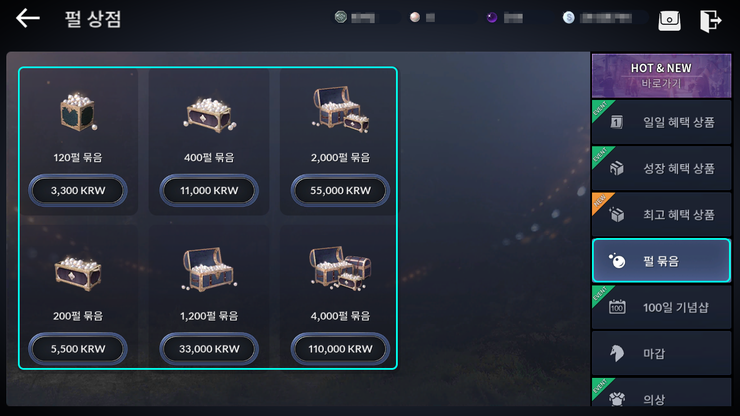
Task: Tap the black pearl currency icon
Action: [492, 17]
